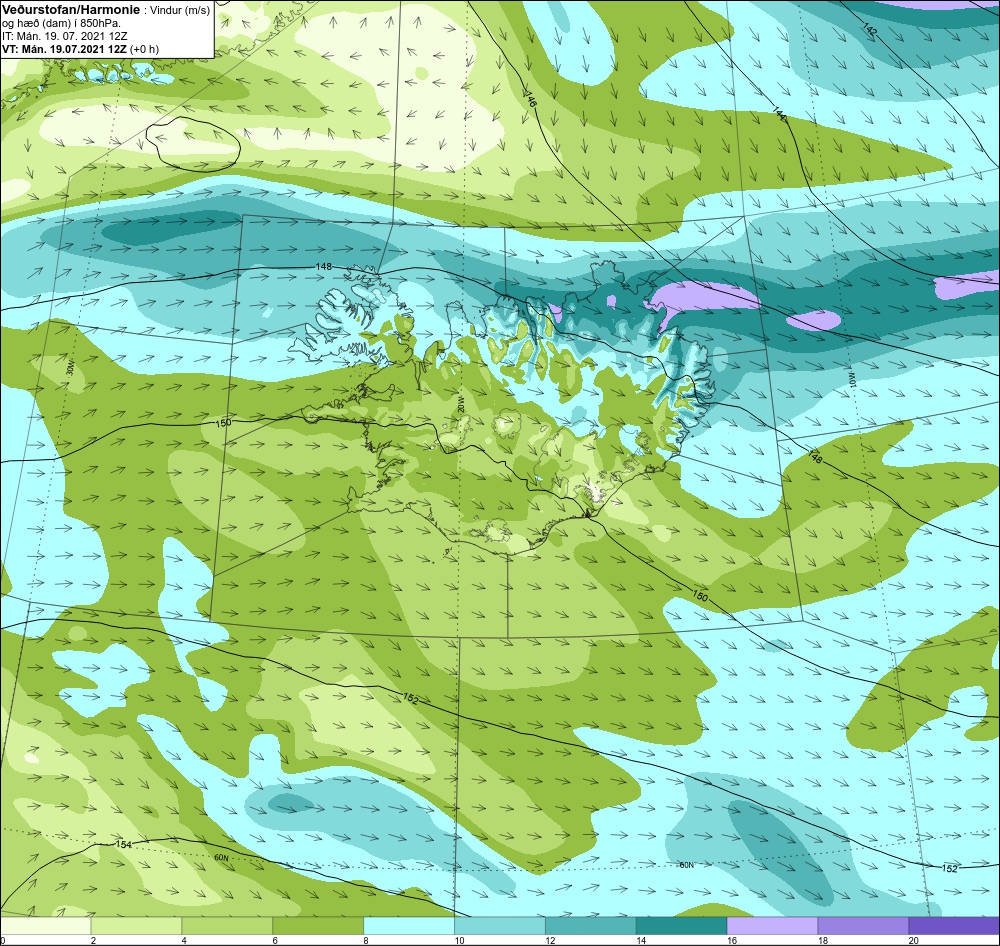Viewport: 1000px width, 946px height.
Task: Click the "142" contour height label
Action: point(869,29)
